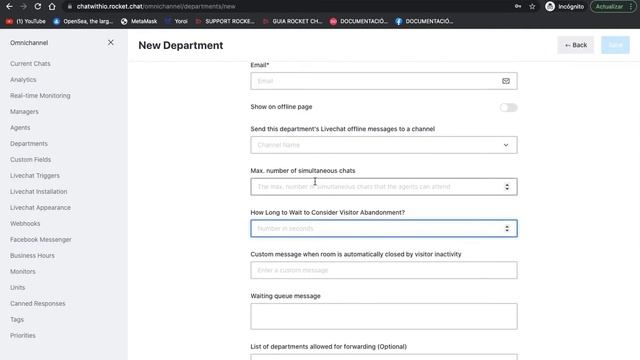The height and width of the screenshot is (360, 640).
Task: Open the Incógnito profile icon
Action: [x=550, y=7]
